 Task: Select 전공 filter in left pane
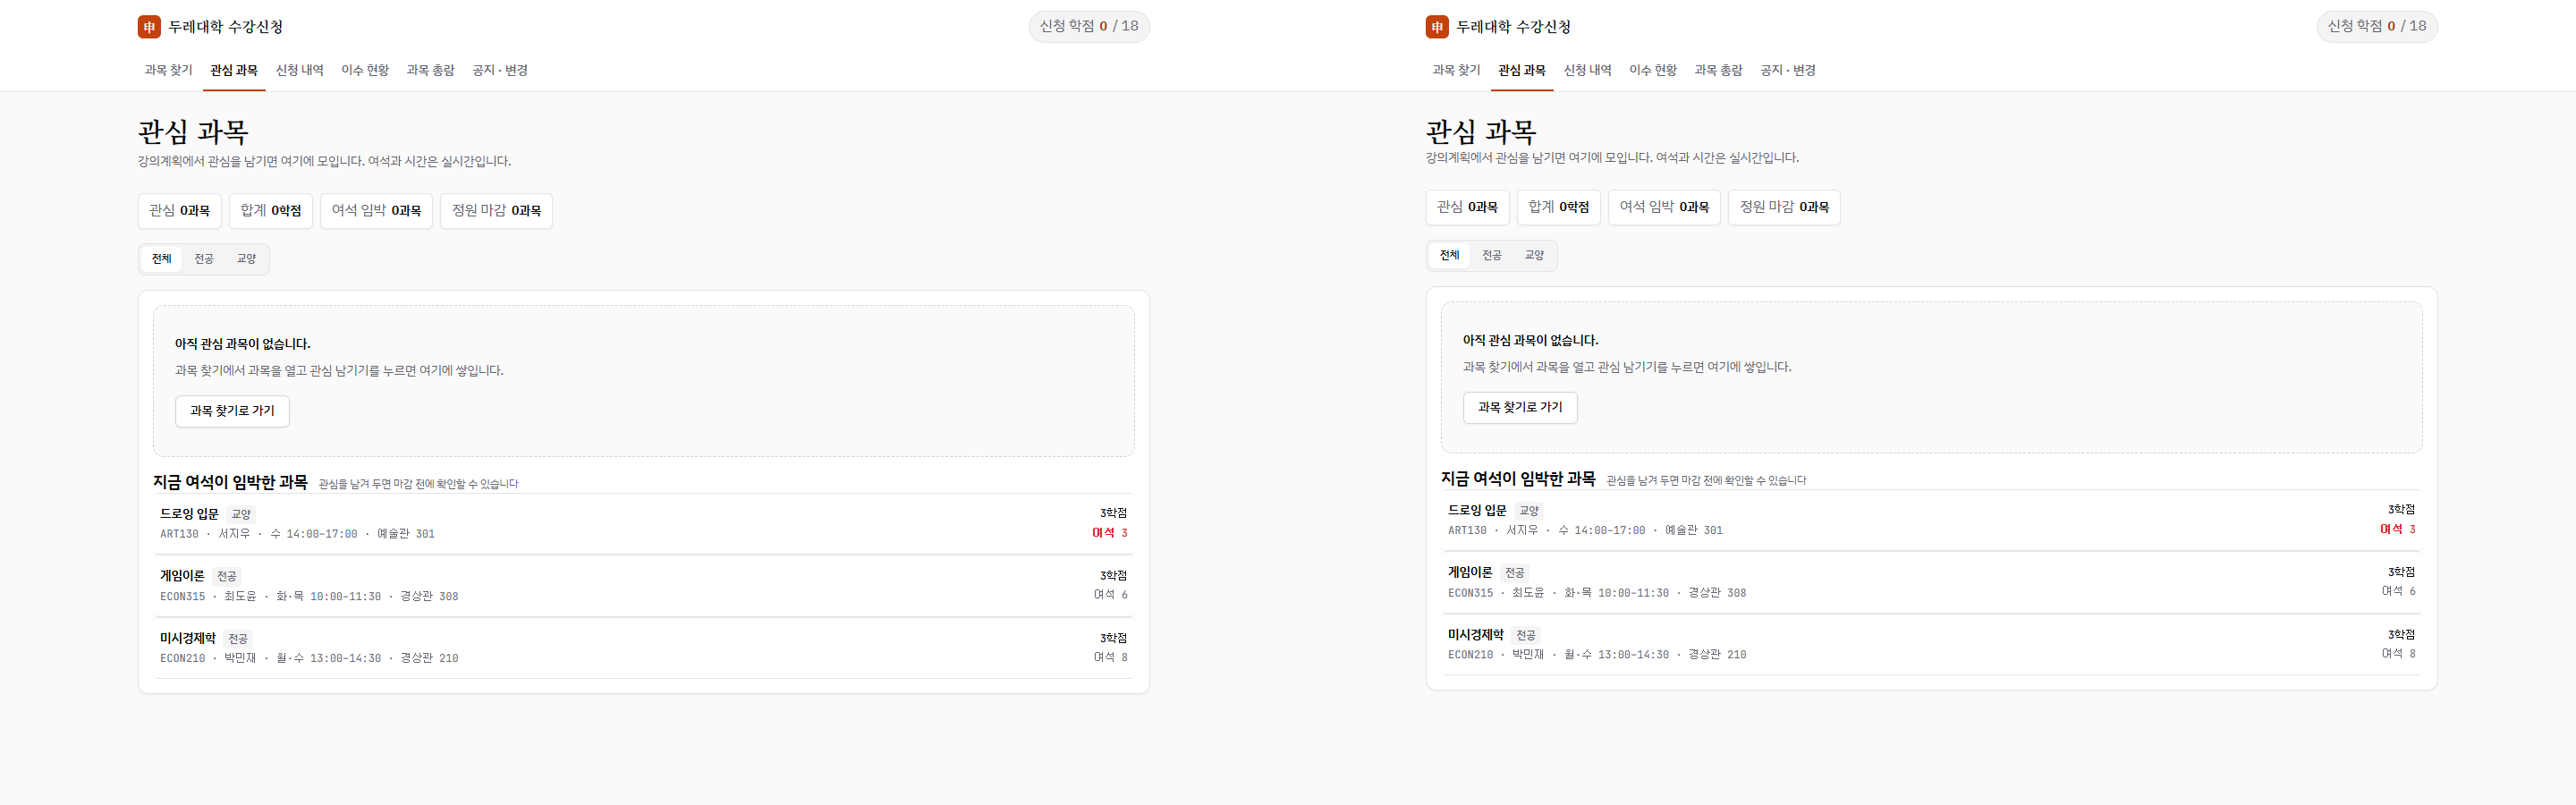(x=204, y=259)
